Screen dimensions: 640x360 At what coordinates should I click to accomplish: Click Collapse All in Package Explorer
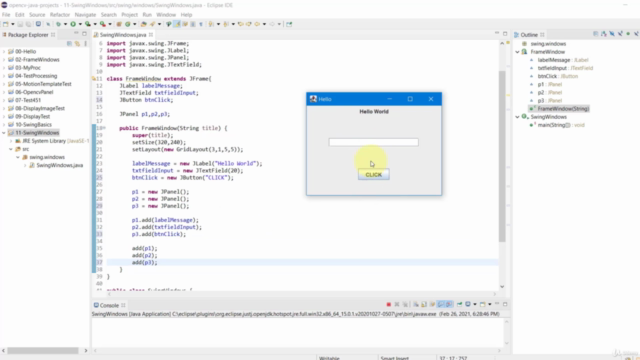click(69, 43)
